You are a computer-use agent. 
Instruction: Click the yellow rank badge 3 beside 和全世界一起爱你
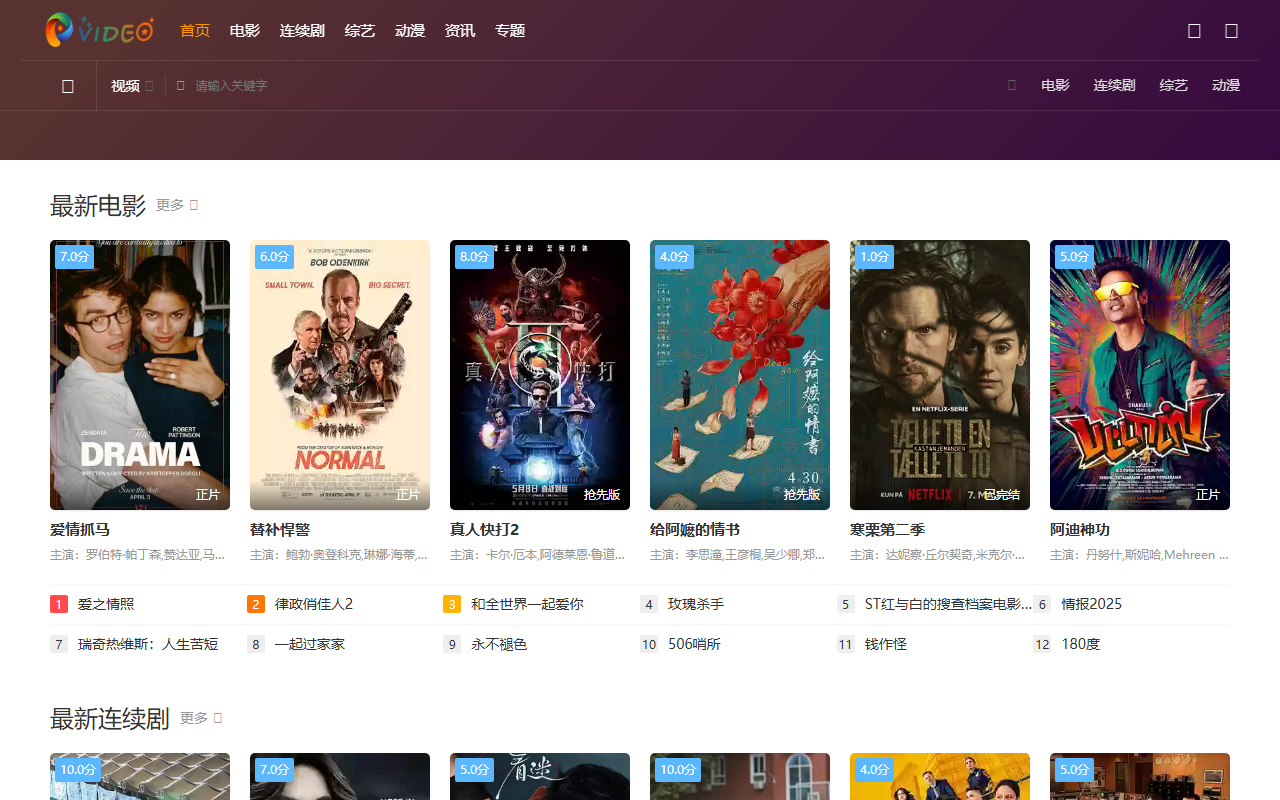click(452, 604)
